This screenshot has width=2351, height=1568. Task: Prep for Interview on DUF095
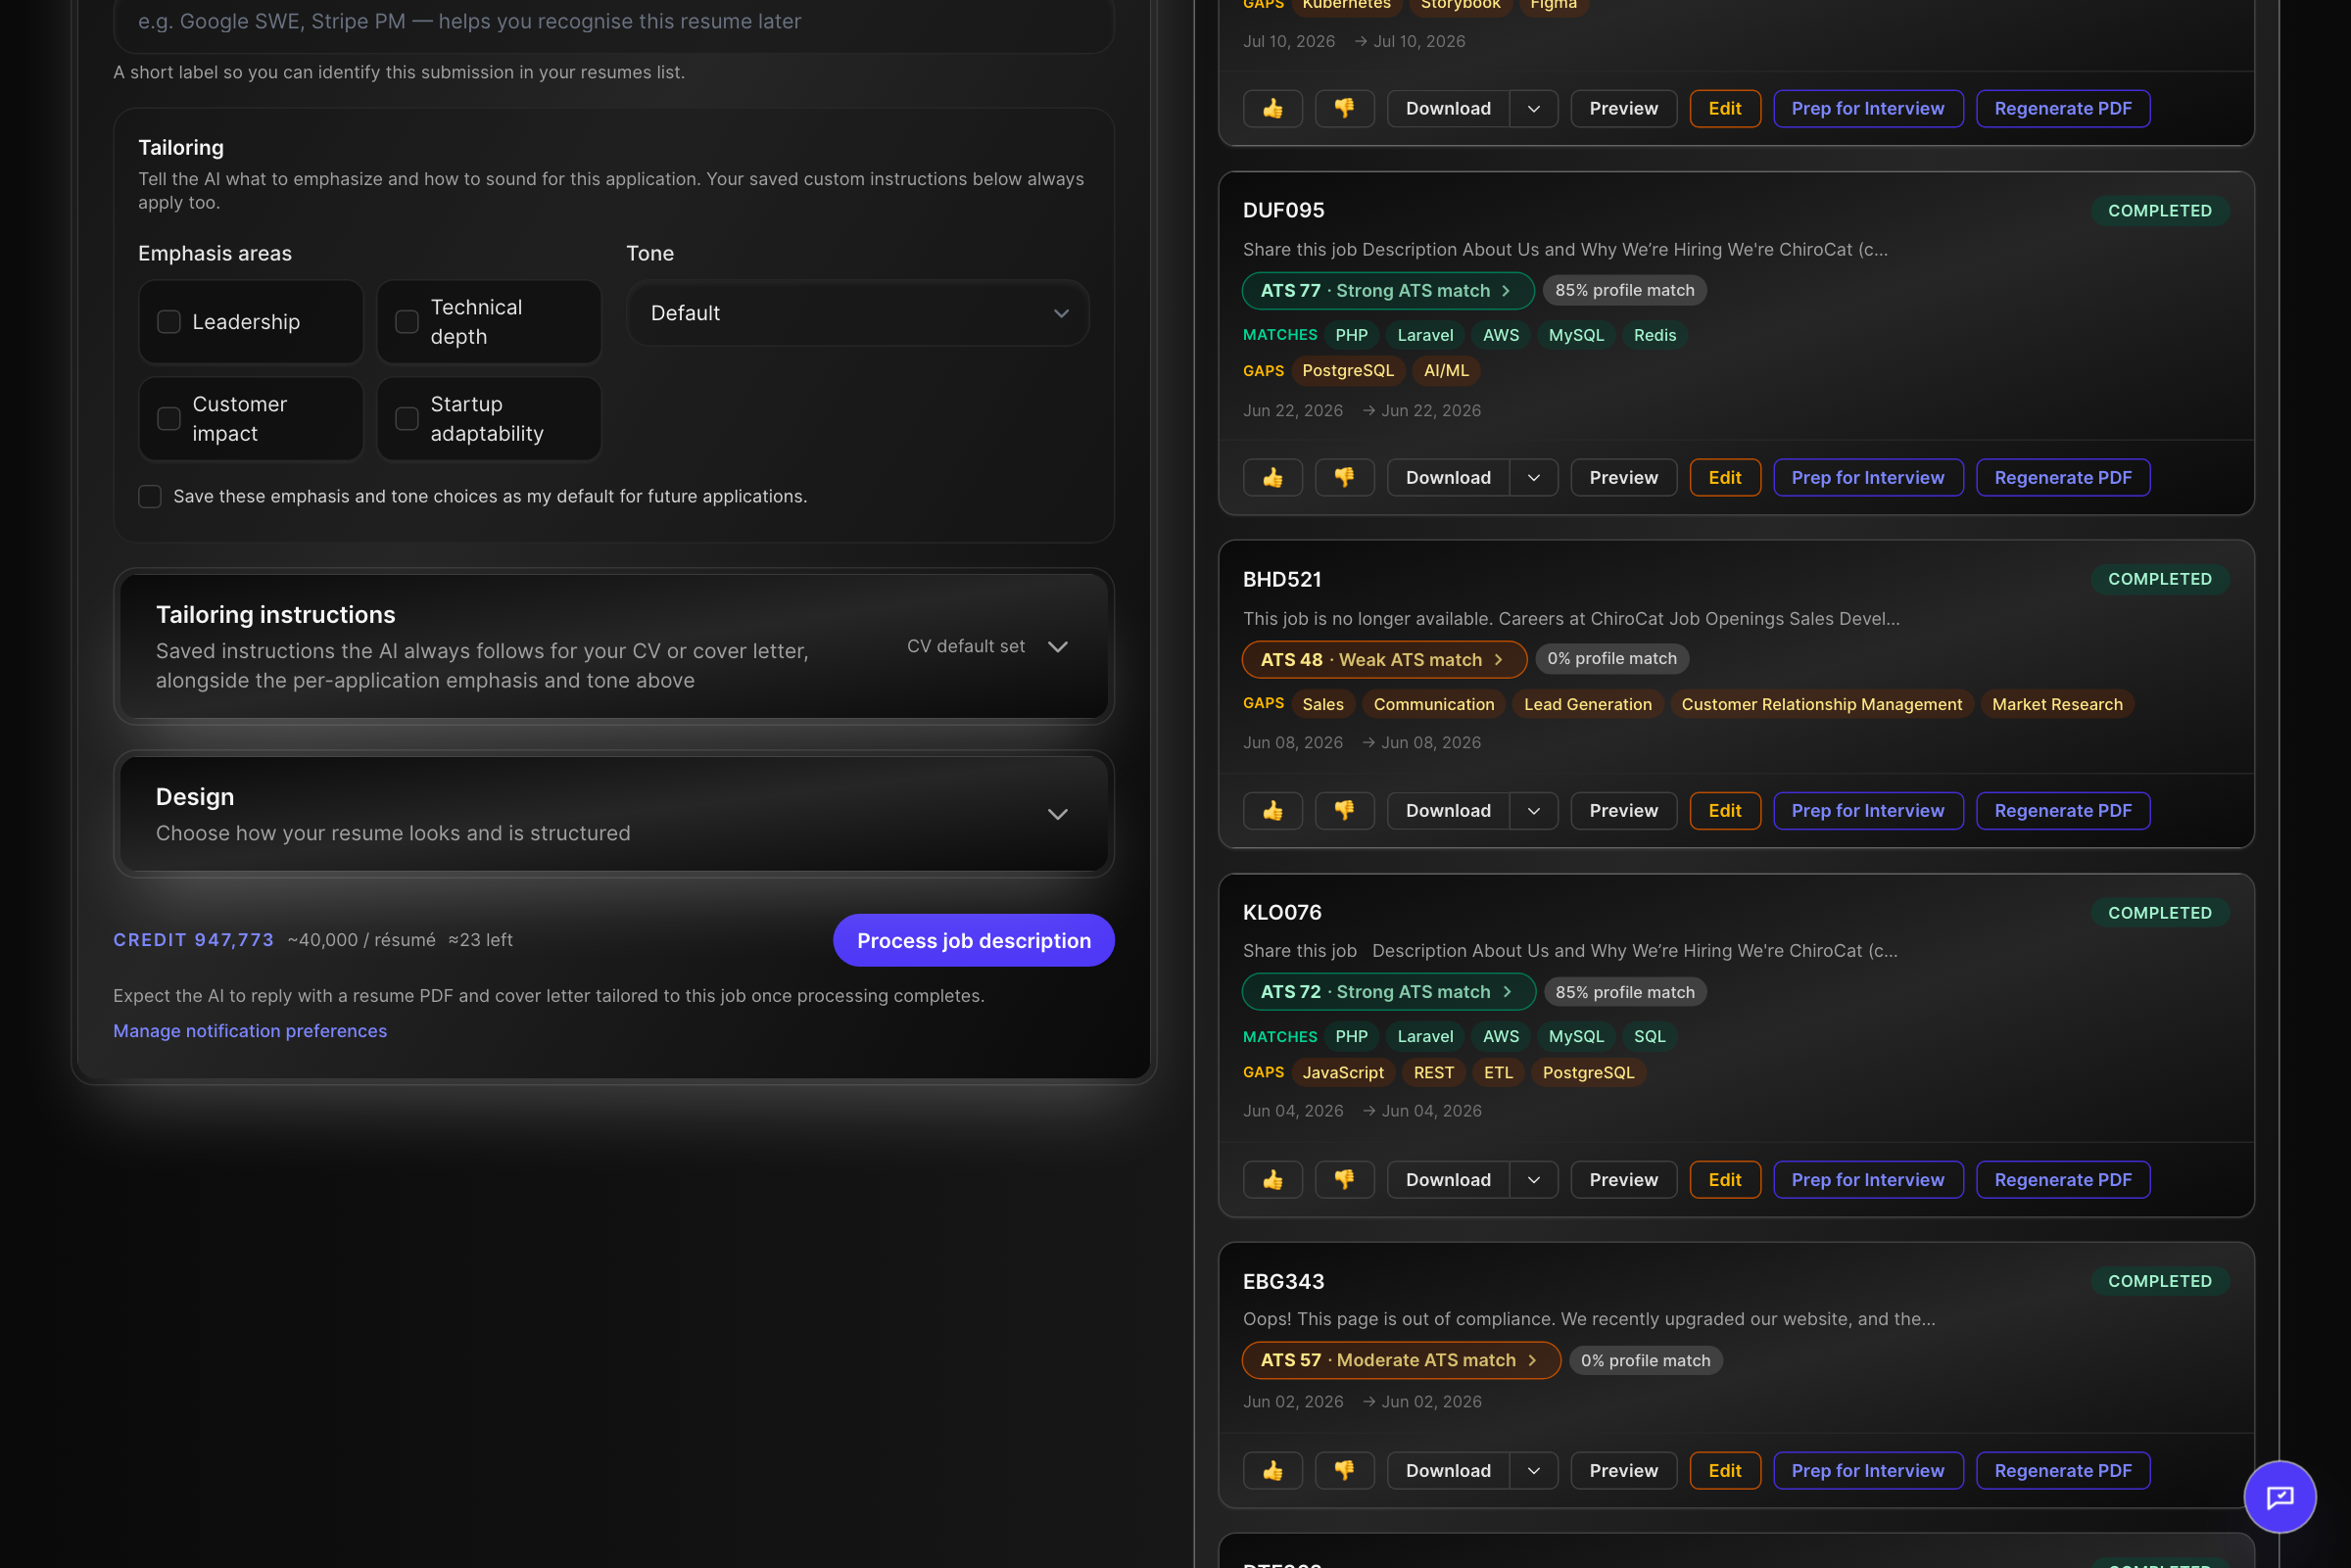(1867, 477)
